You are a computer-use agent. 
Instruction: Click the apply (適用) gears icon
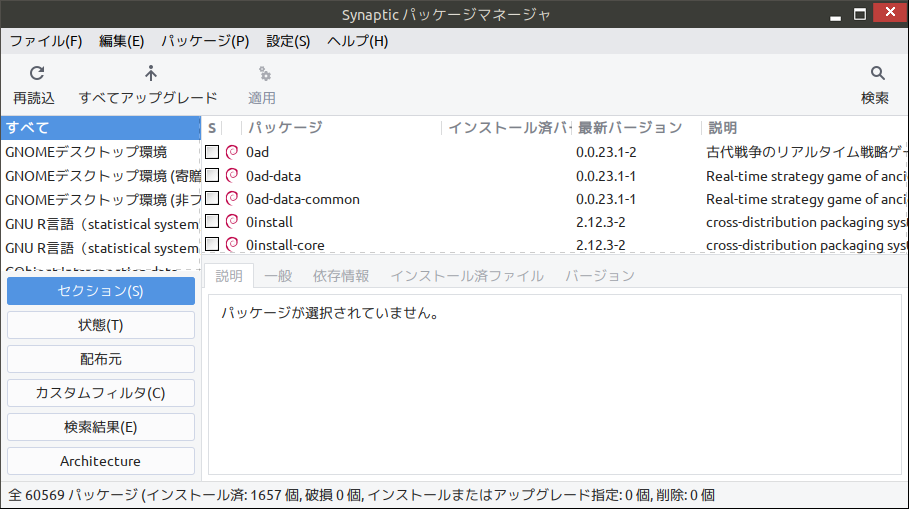264,74
